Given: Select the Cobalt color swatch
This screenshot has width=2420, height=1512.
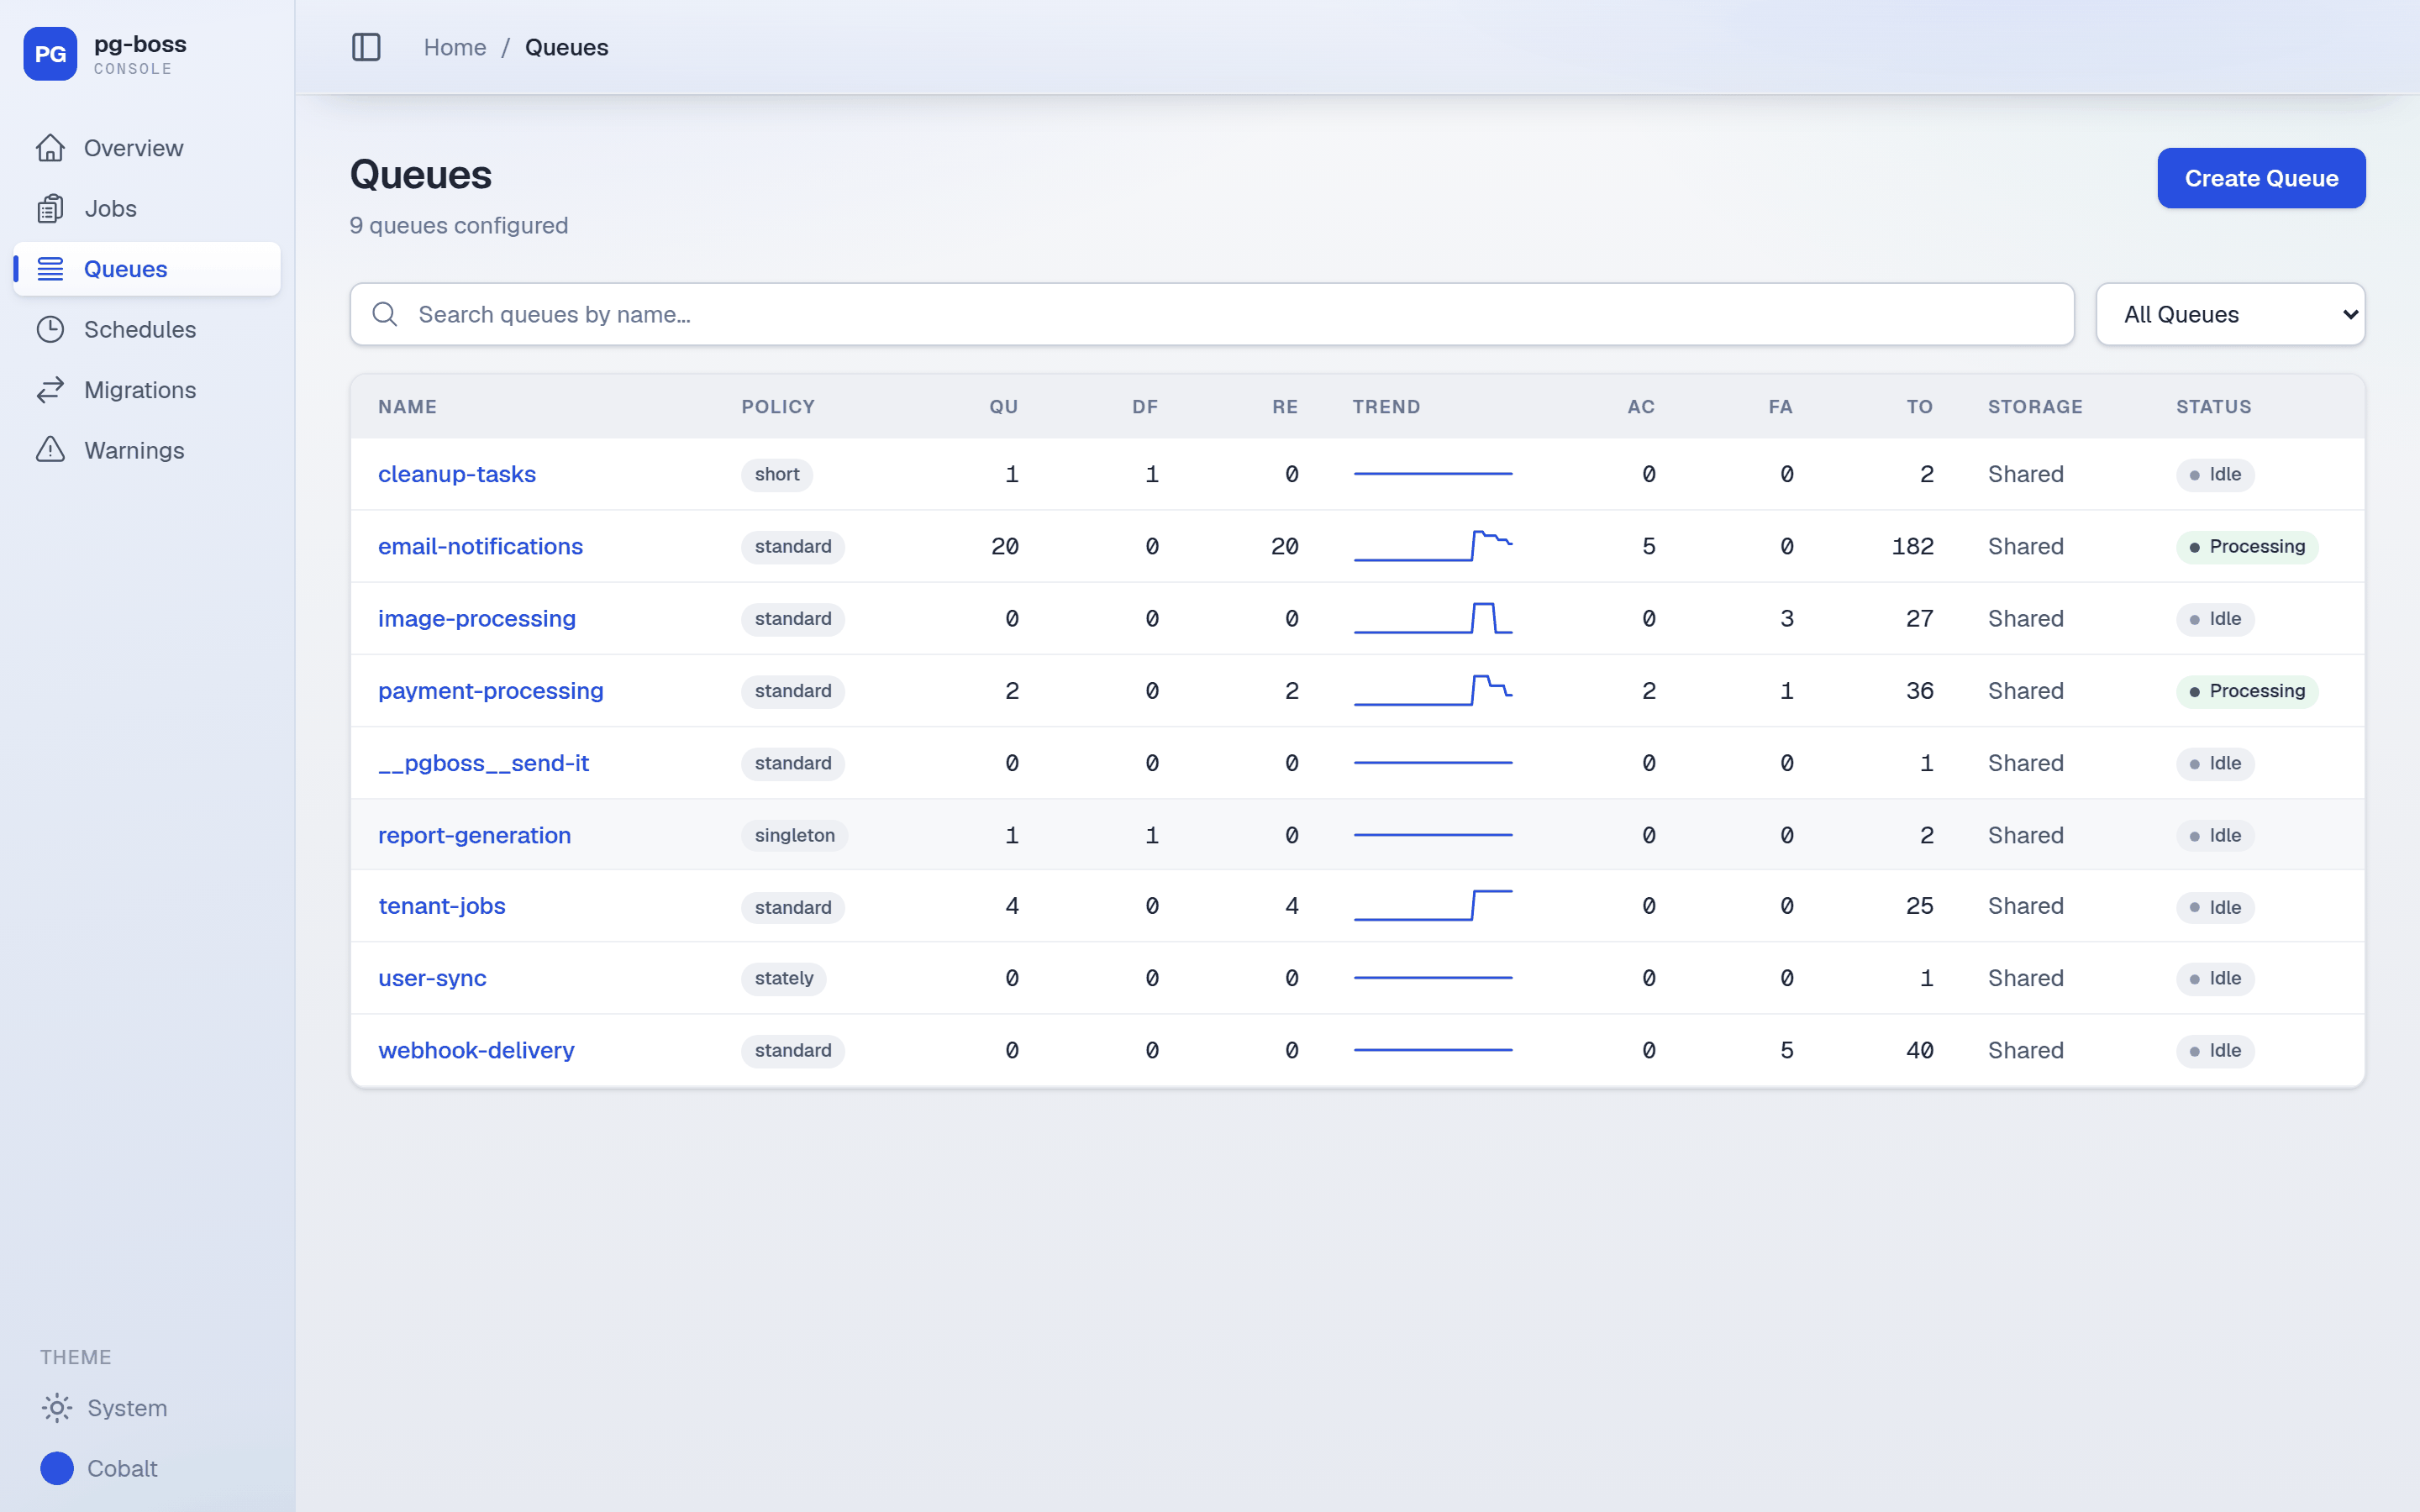Looking at the screenshot, I should [x=57, y=1468].
